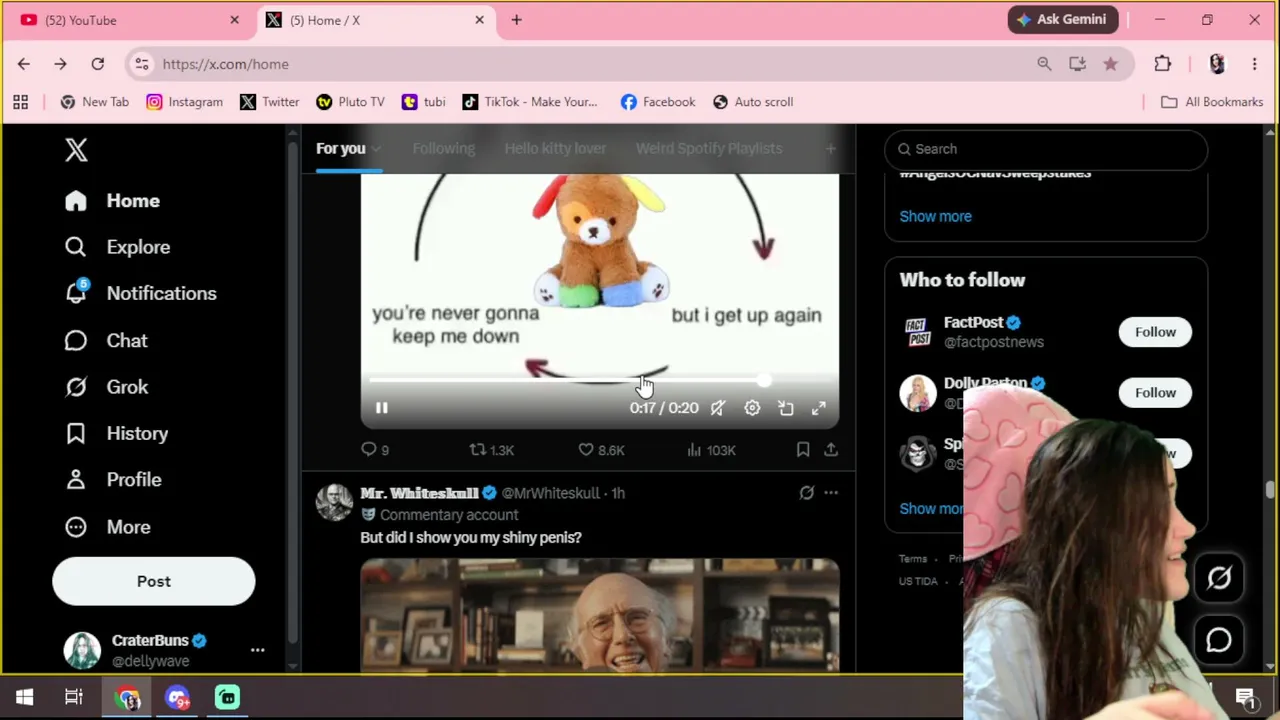Screen dimensions: 1280x720
Task: Click Grok icon on Mr. Whiteskull's post
Action: tap(806, 493)
